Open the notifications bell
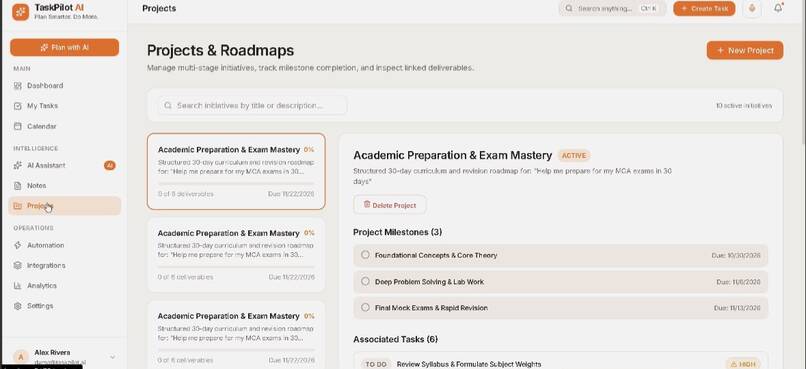This screenshot has height=369, width=806. pyautogui.click(x=778, y=9)
